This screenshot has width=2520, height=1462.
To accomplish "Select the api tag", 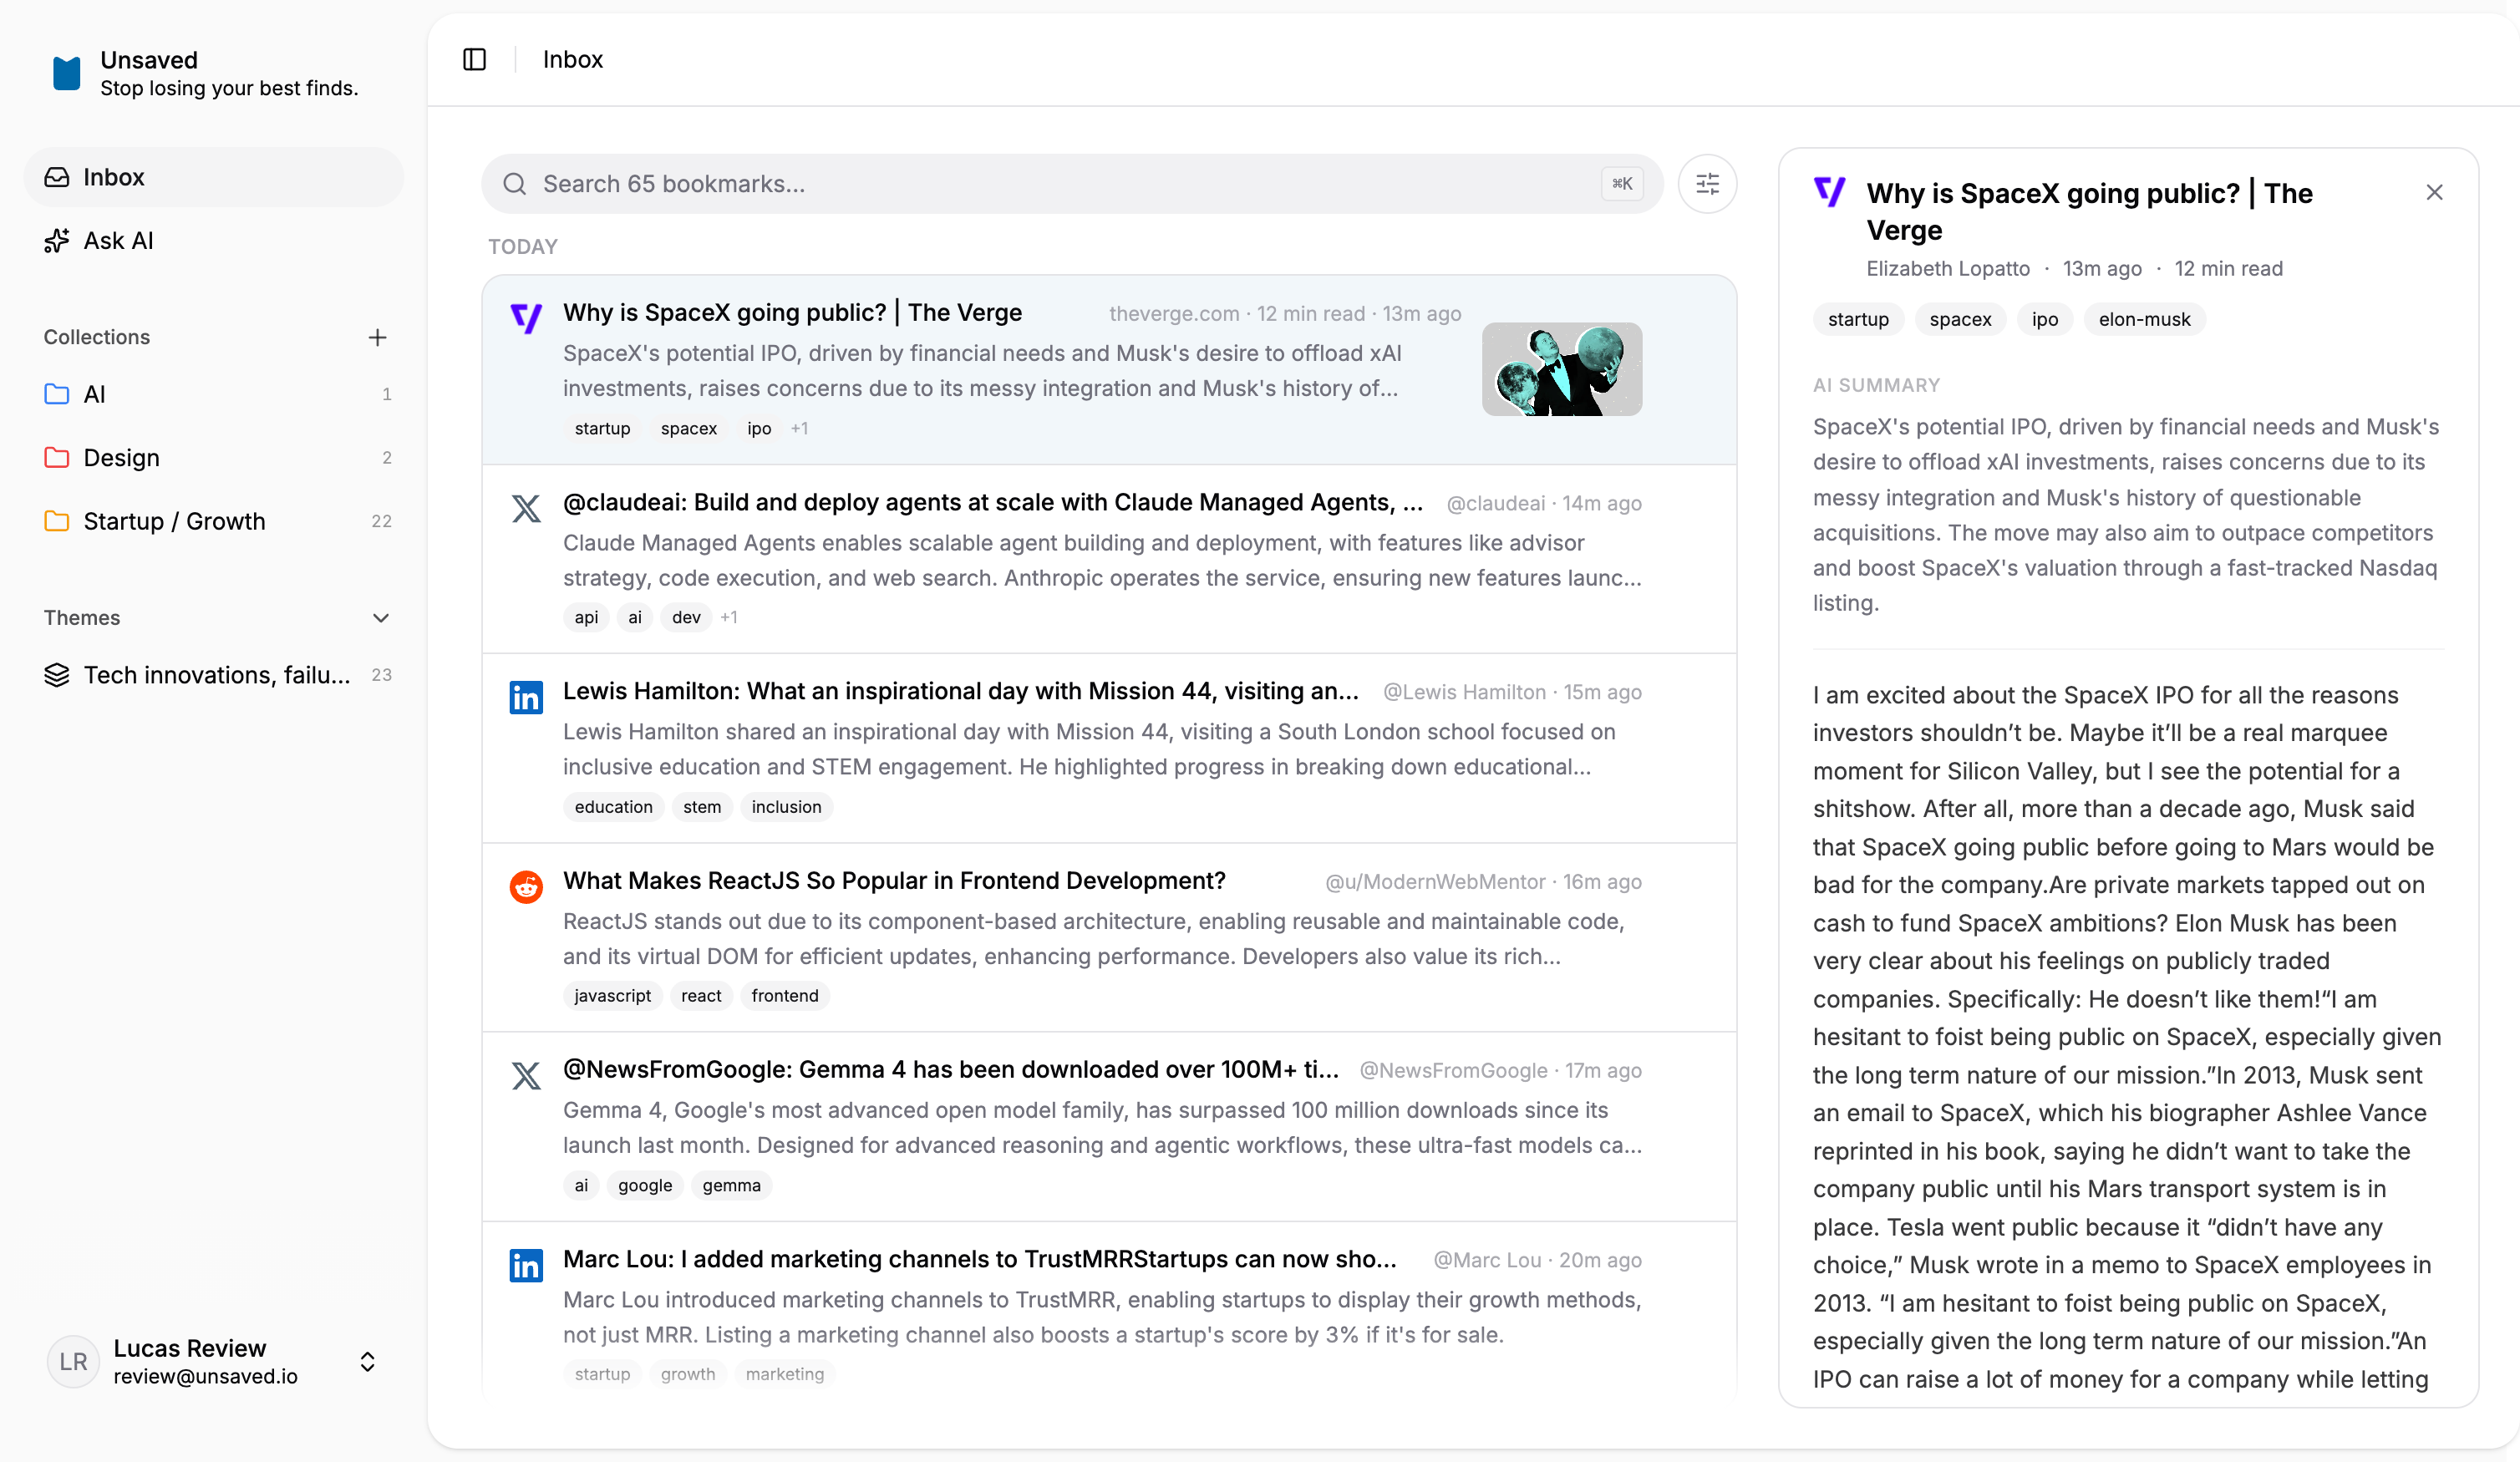I will pyautogui.click(x=587, y=617).
